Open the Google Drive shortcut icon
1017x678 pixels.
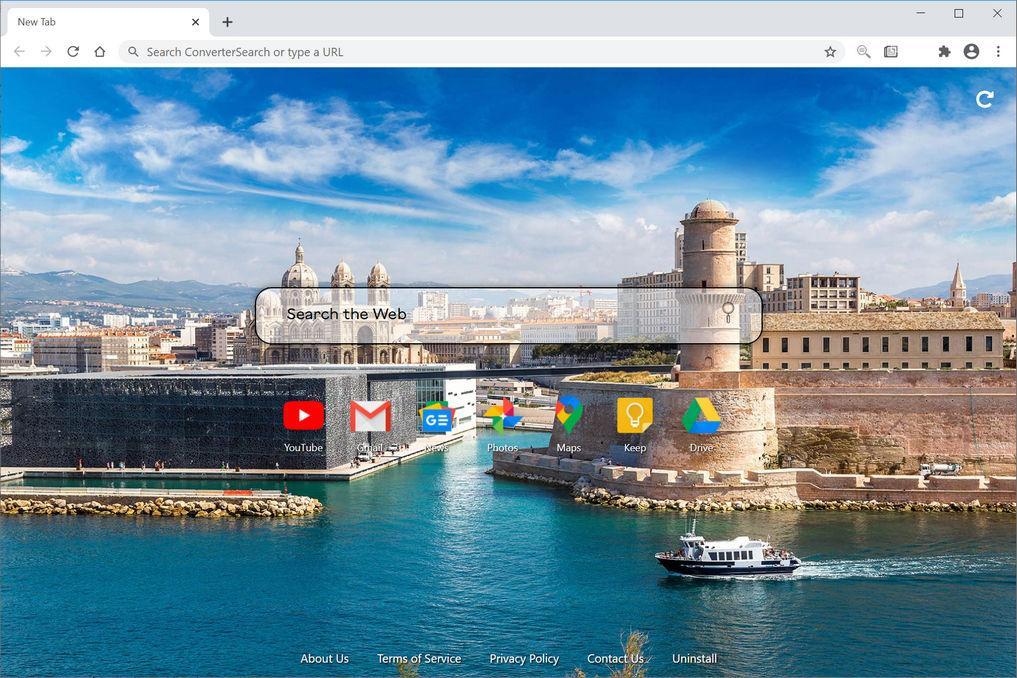(701, 416)
